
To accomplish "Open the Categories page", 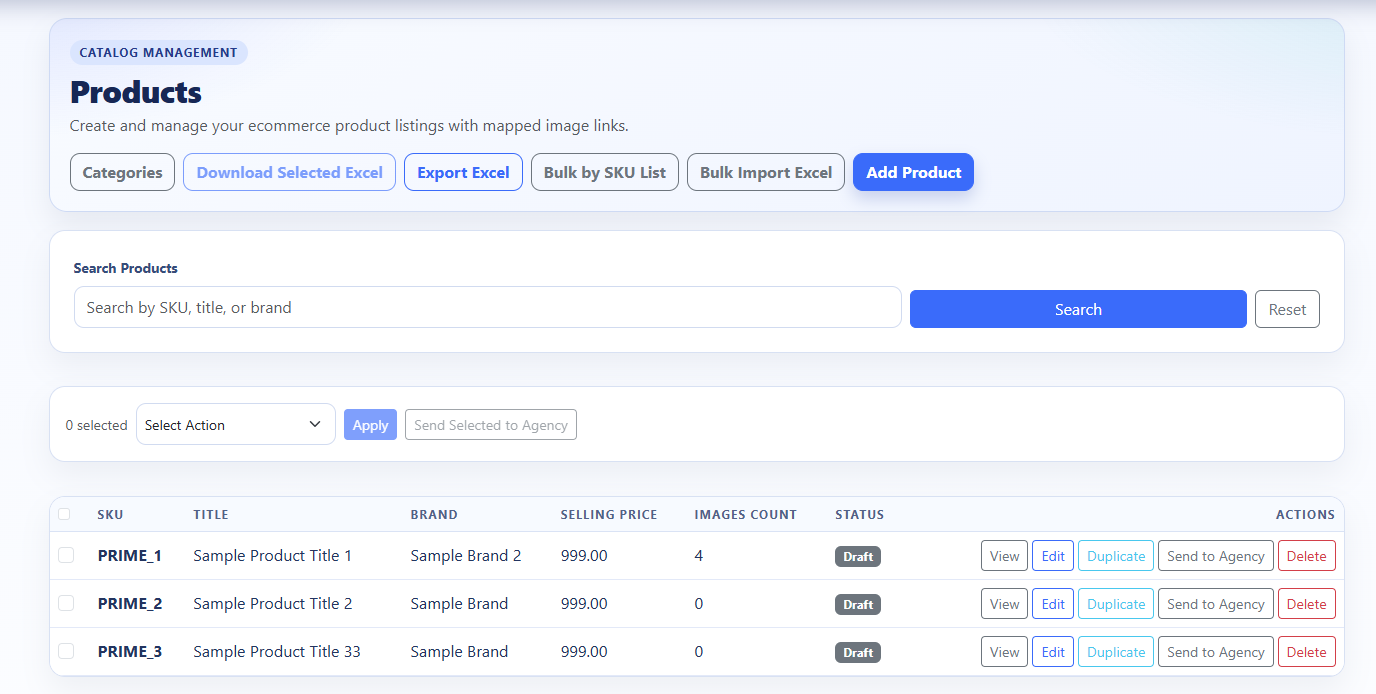I will click(122, 172).
